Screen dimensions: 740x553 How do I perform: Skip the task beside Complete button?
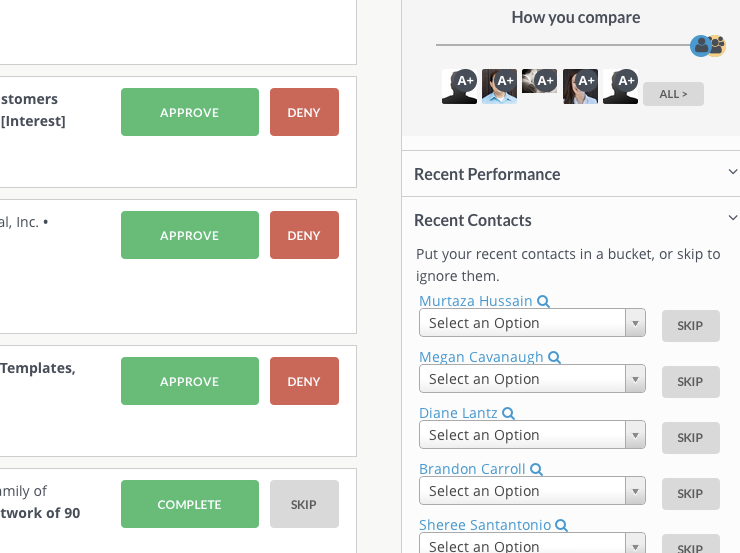(304, 504)
